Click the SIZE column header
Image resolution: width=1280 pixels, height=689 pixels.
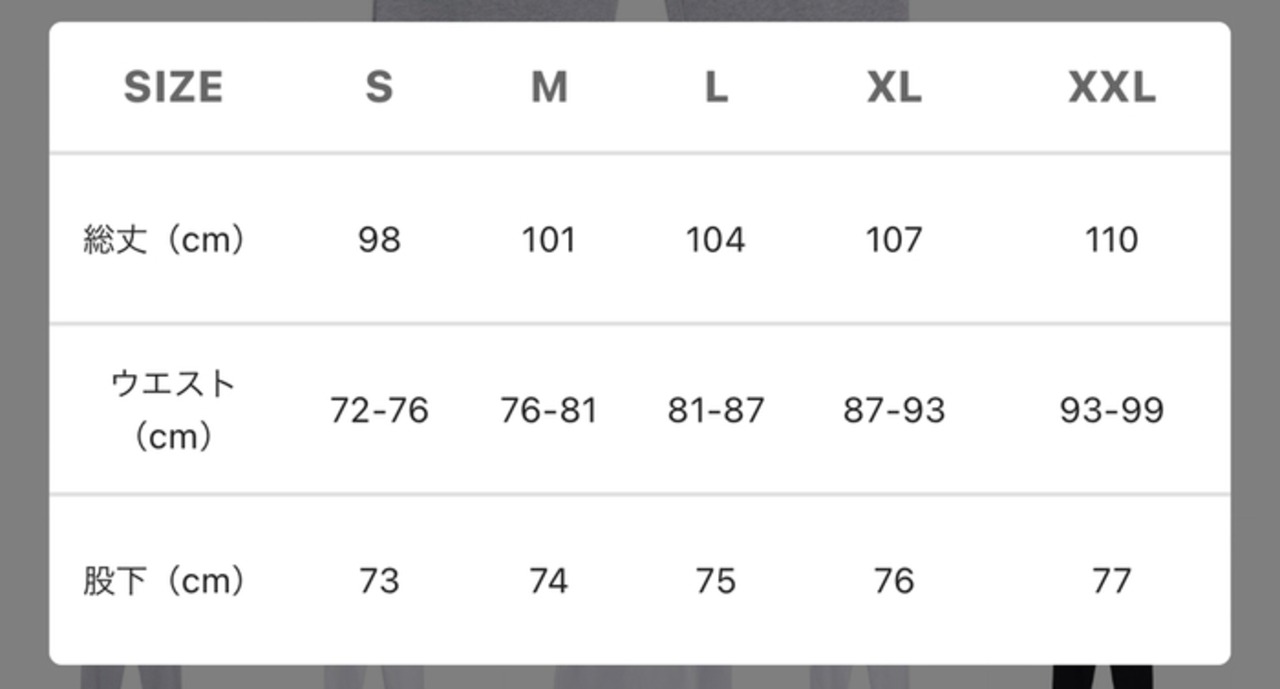tap(173, 88)
